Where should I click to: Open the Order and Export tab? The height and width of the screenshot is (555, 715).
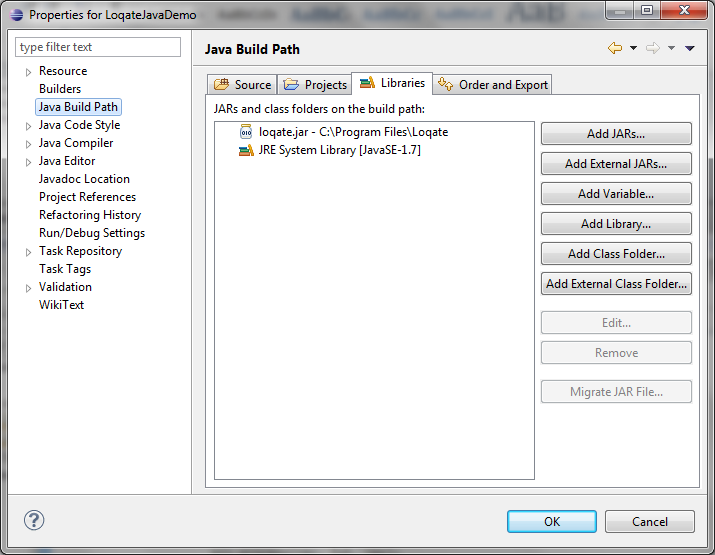pos(492,85)
